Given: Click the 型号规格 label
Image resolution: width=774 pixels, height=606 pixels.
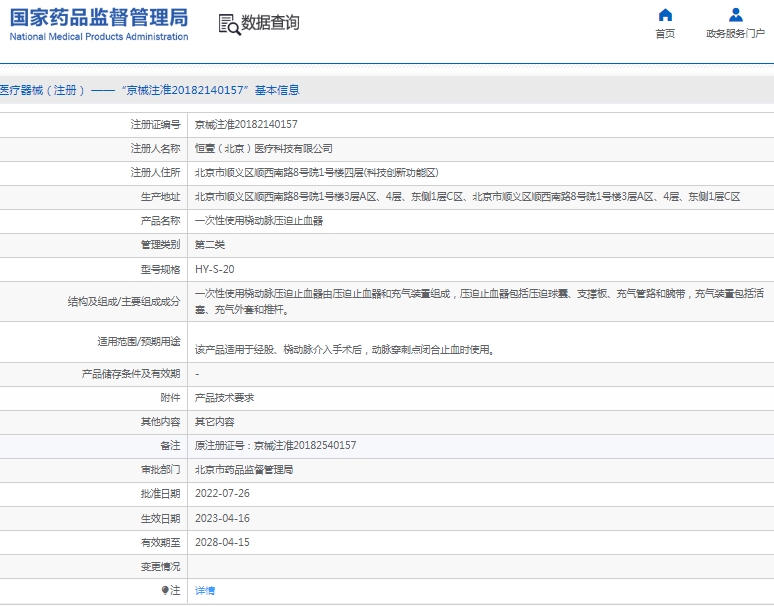Looking at the screenshot, I should [160, 269].
